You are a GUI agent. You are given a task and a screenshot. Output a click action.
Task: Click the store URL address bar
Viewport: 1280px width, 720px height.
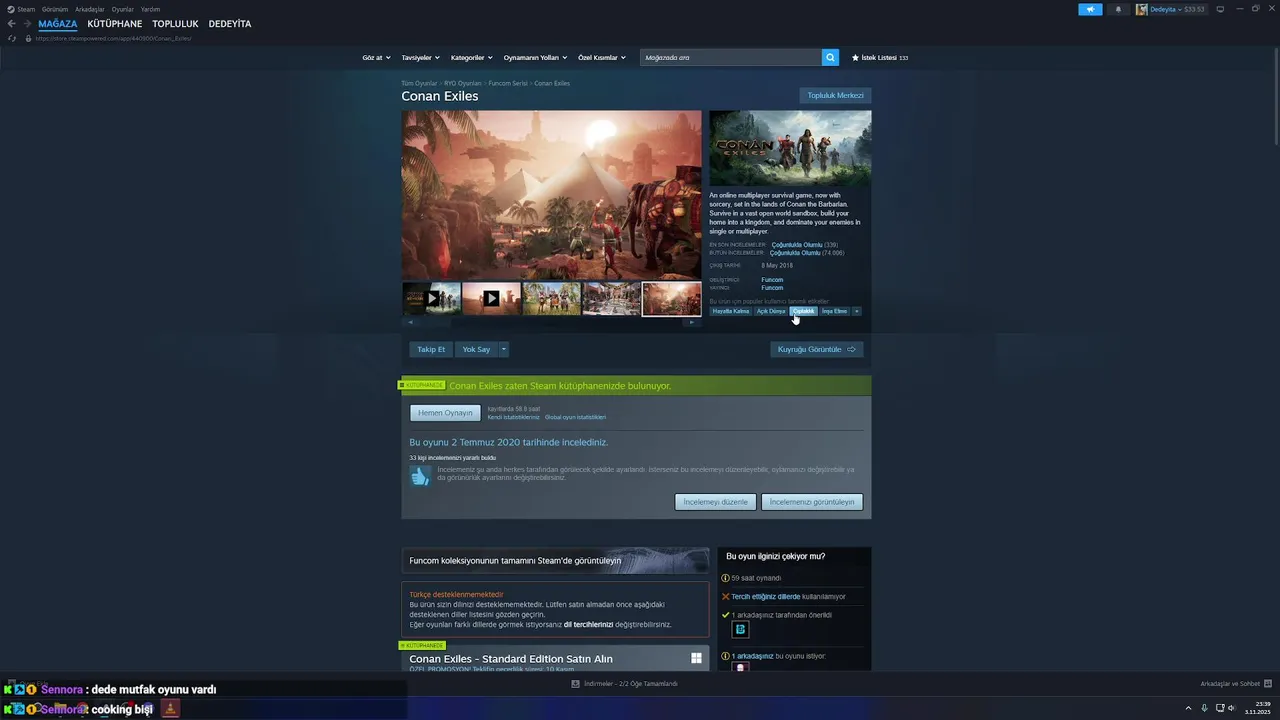pyautogui.click(x=113, y=38)
